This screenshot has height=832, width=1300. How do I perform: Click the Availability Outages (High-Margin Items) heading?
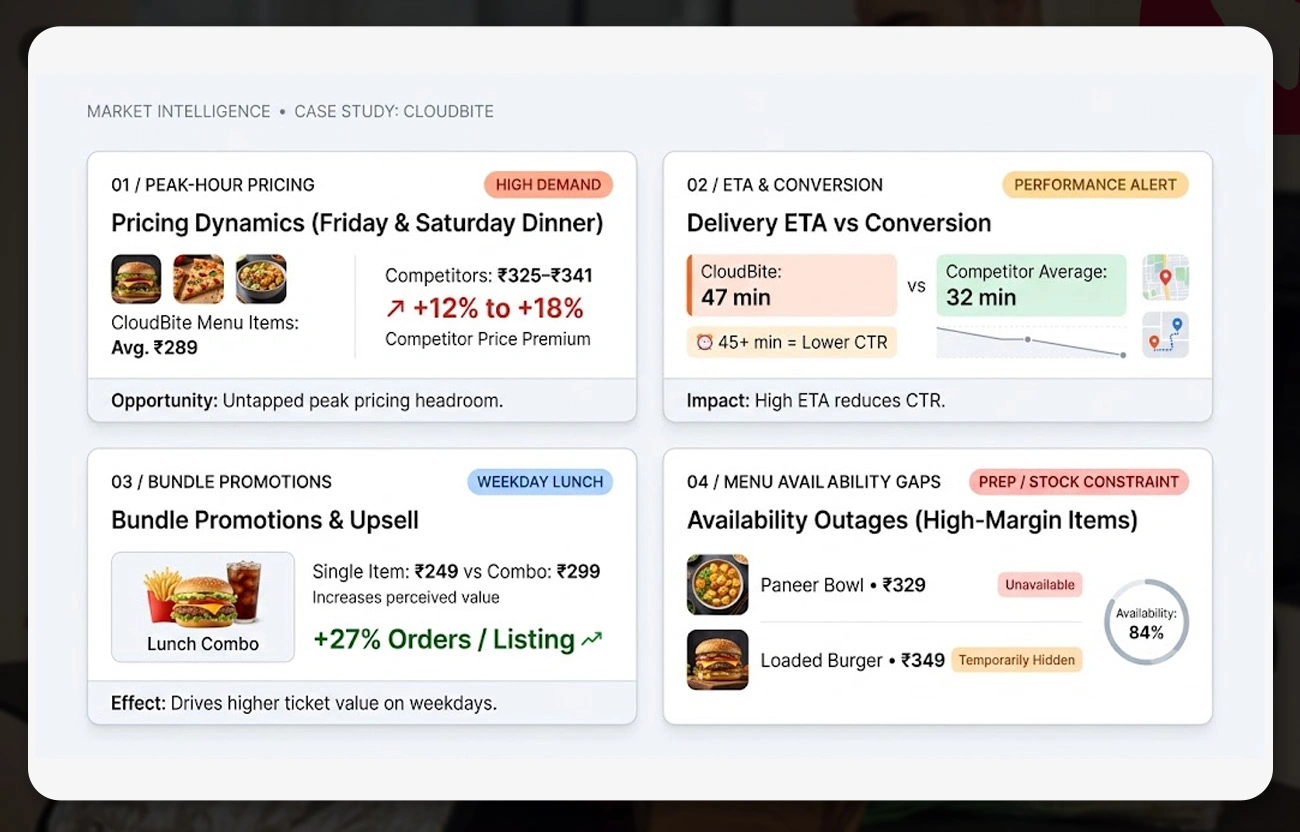[x=912, y=520]
